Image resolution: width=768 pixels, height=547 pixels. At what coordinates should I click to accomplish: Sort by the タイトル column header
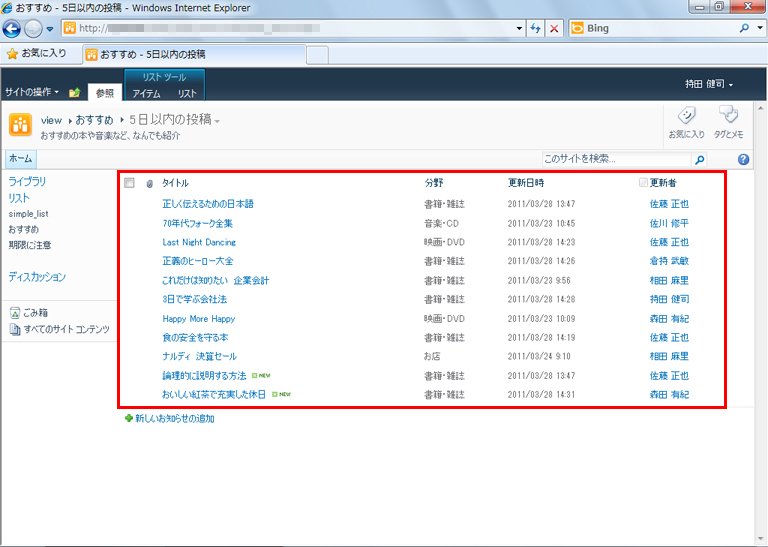pyautogui.click(x=175, y=183)
